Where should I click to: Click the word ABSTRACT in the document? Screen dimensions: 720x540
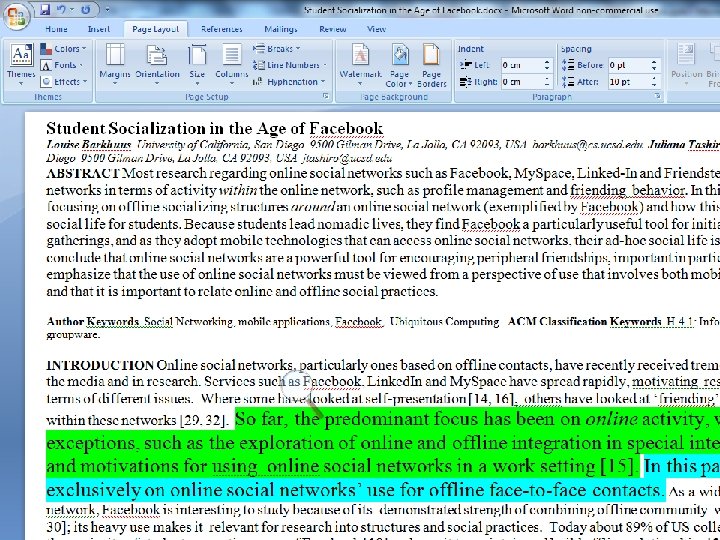(83, 174)
